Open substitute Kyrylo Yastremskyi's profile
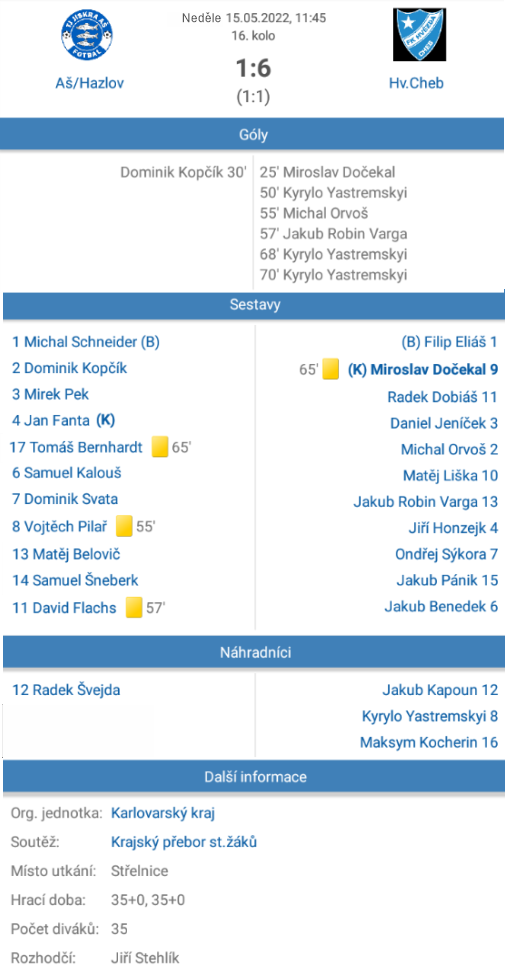The height and width of the screenshot is (979, 505). (430, 716)
